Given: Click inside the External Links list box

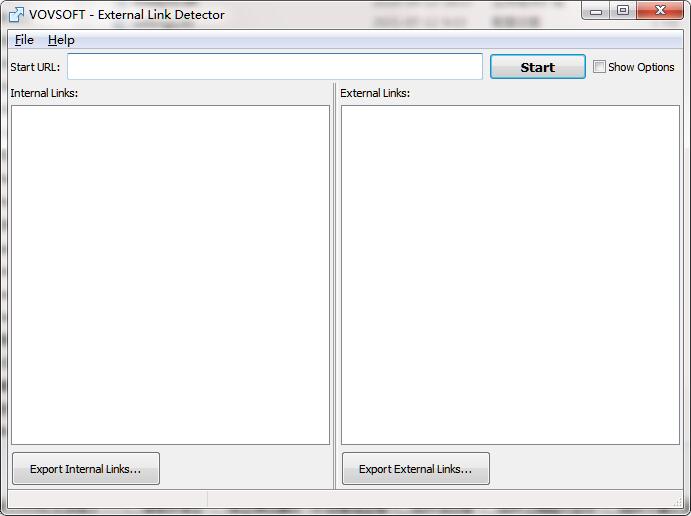Looking at the screenshot, I should coord(510,275).
